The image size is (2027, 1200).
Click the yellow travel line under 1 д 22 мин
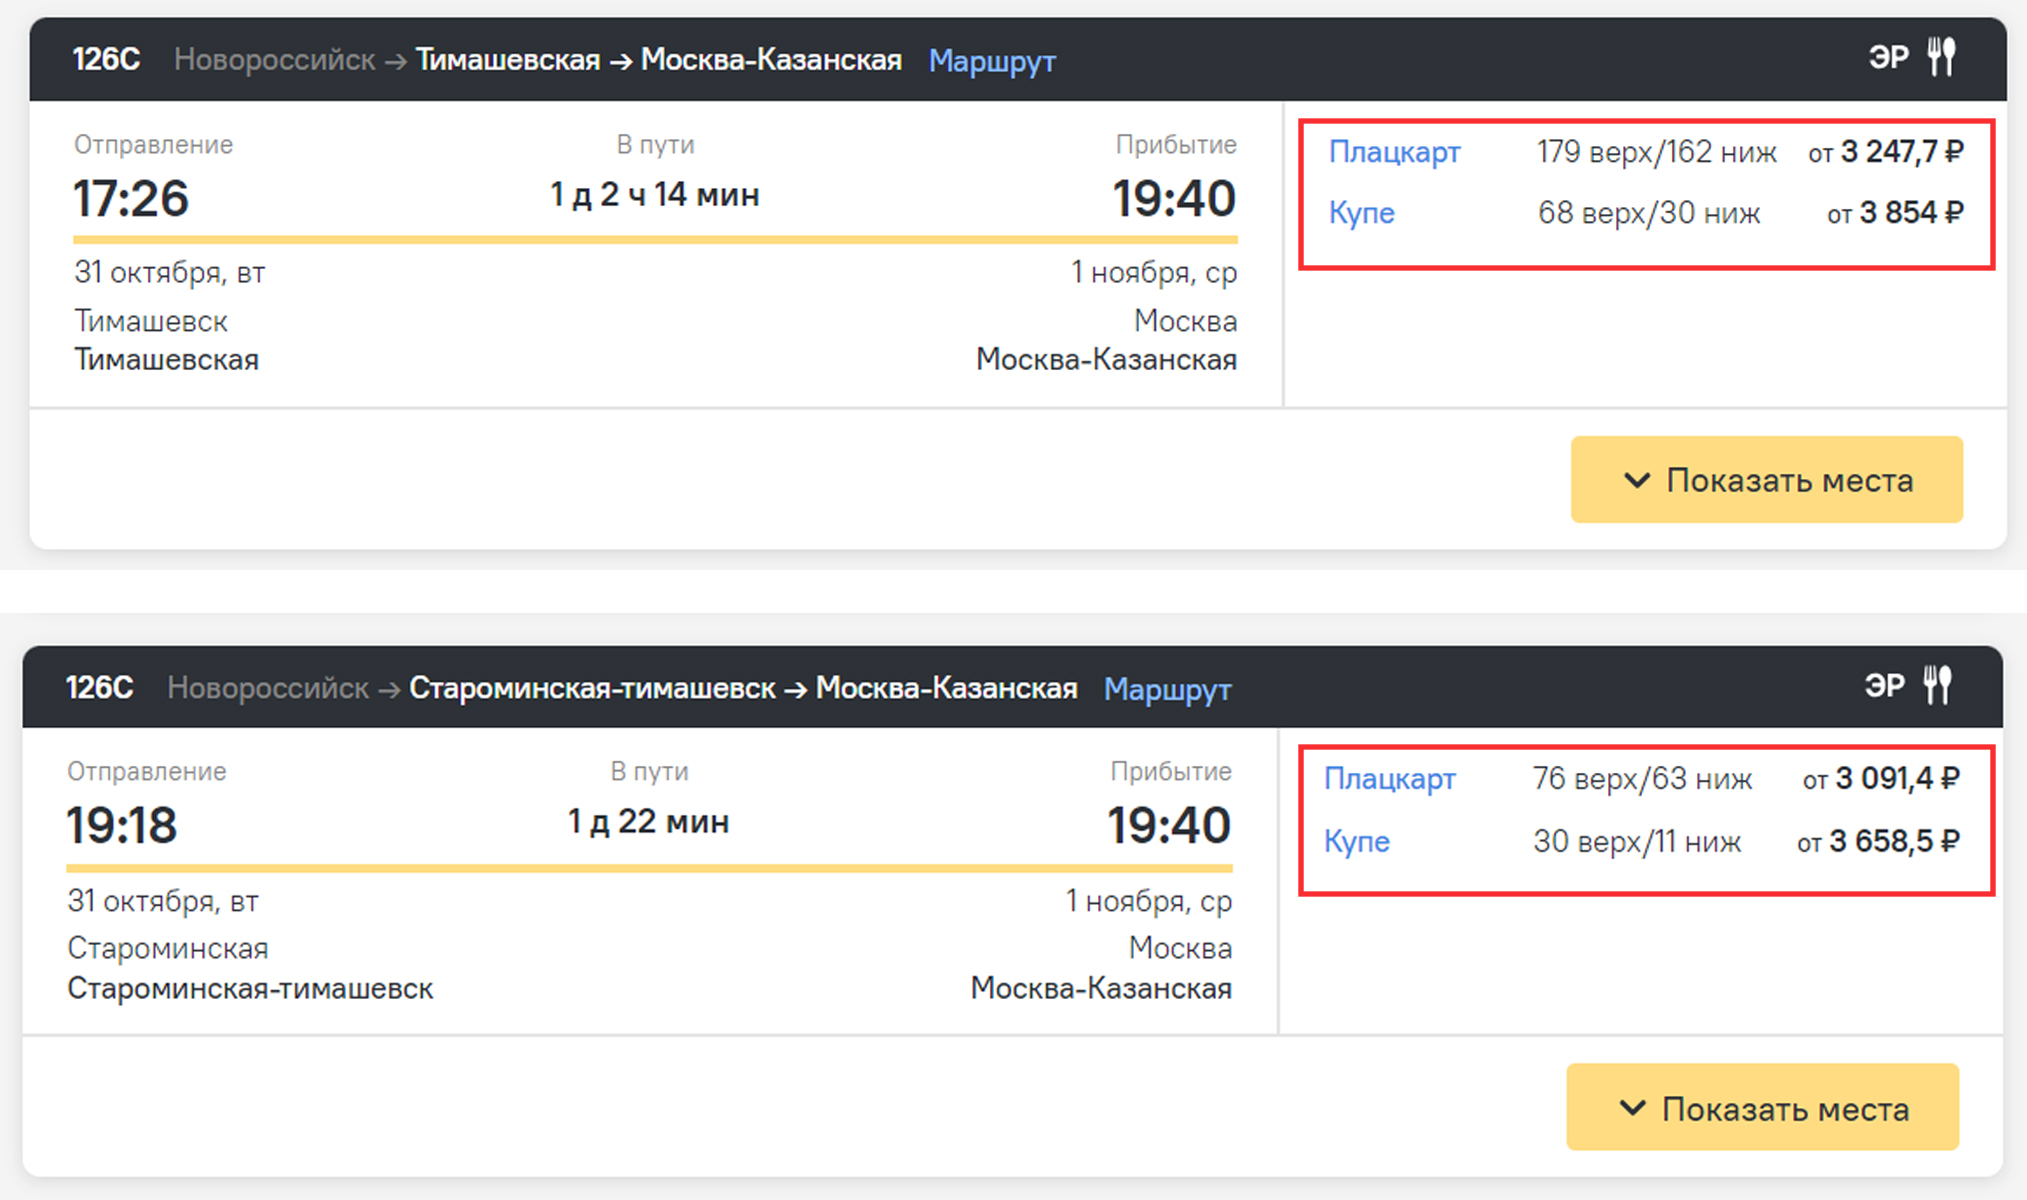[x=649, y=868]
